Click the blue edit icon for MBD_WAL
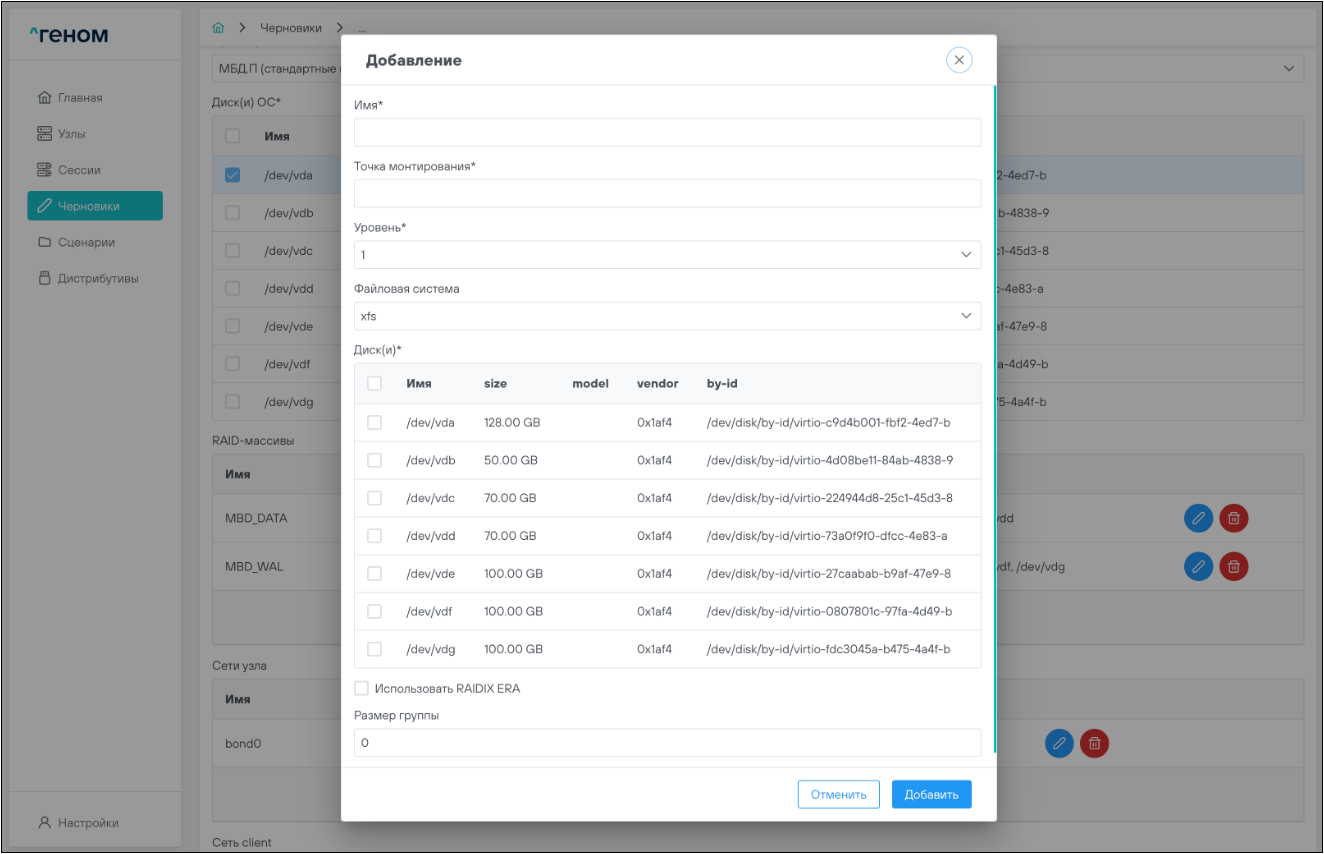Screen dimensions: 1324x854 (1198, 566)
